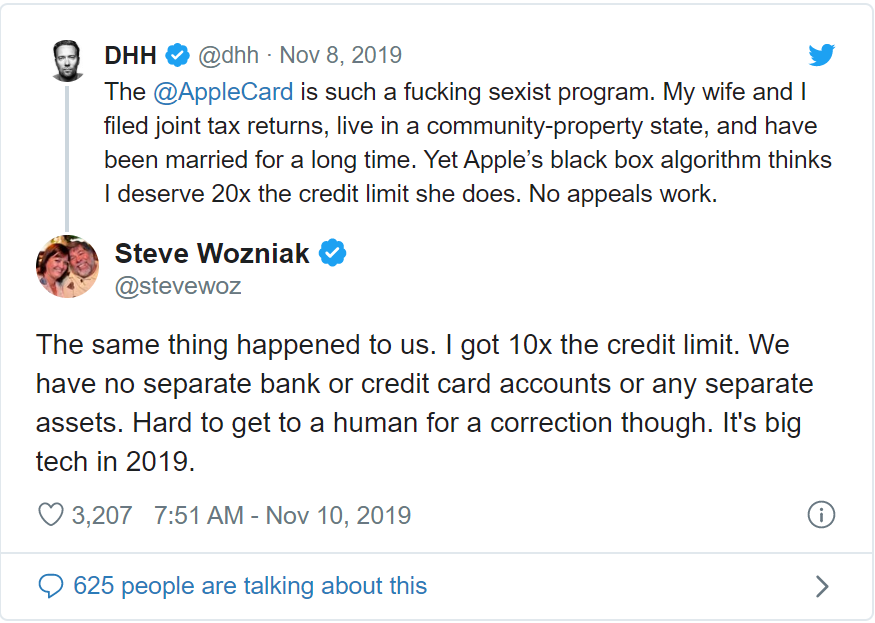Open the @dhh handle link
Viewport: 875px width, 623px height.
pos(229,55)
